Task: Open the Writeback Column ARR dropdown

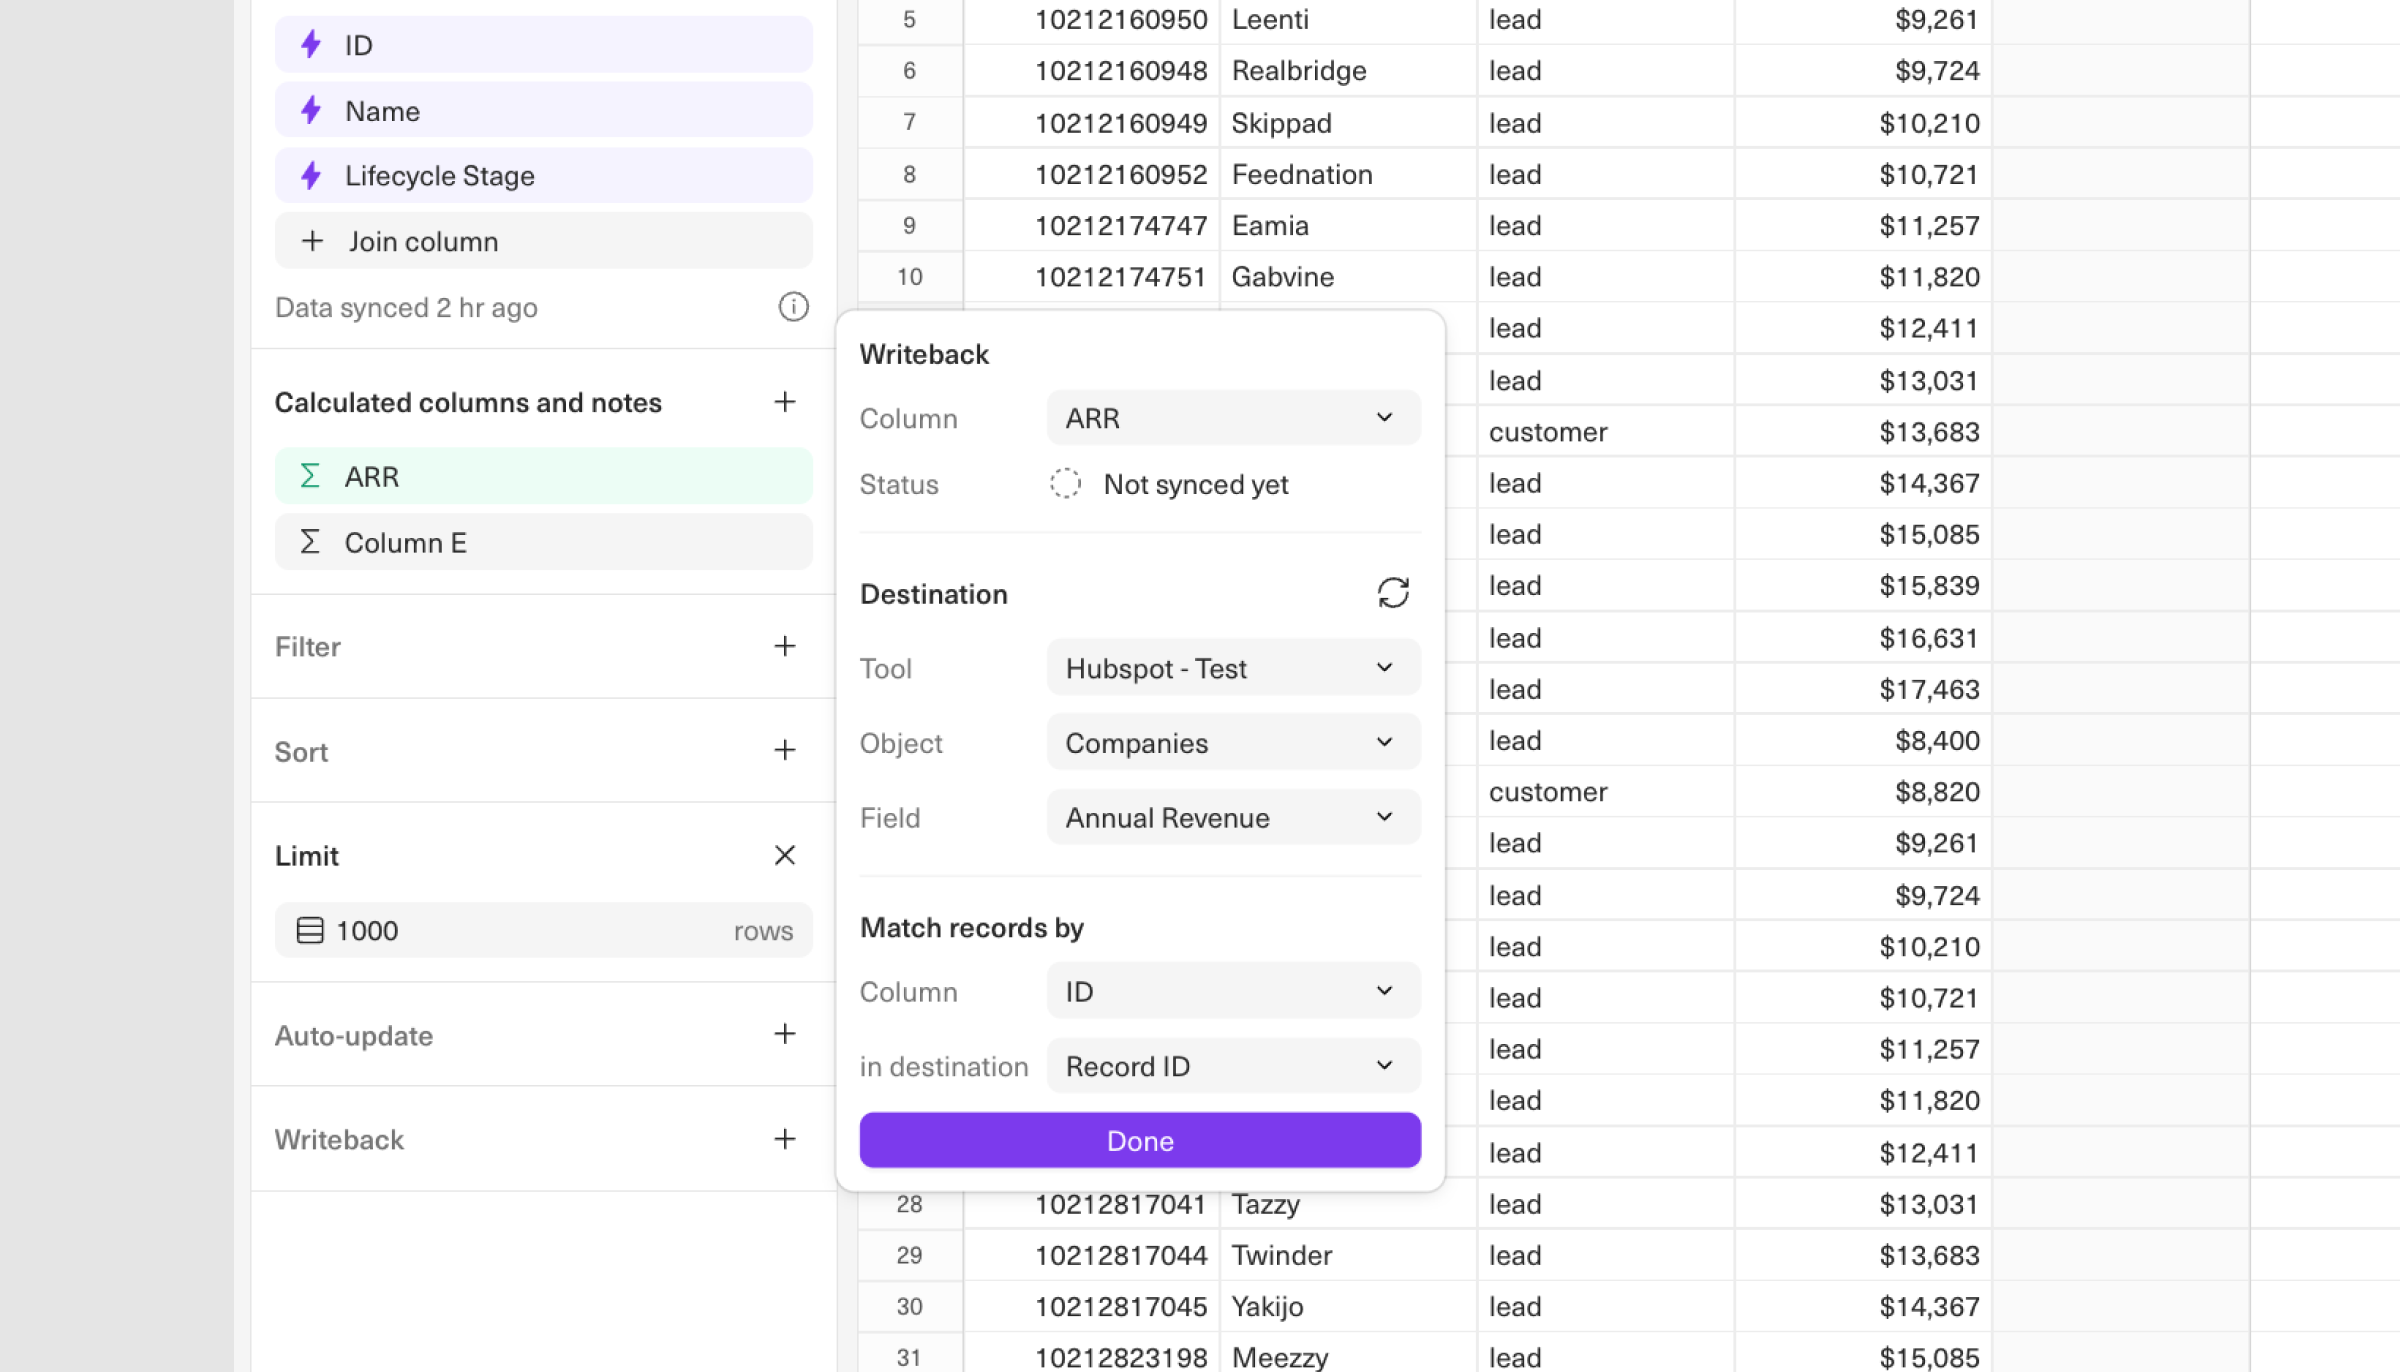Action: (1233, 418)
